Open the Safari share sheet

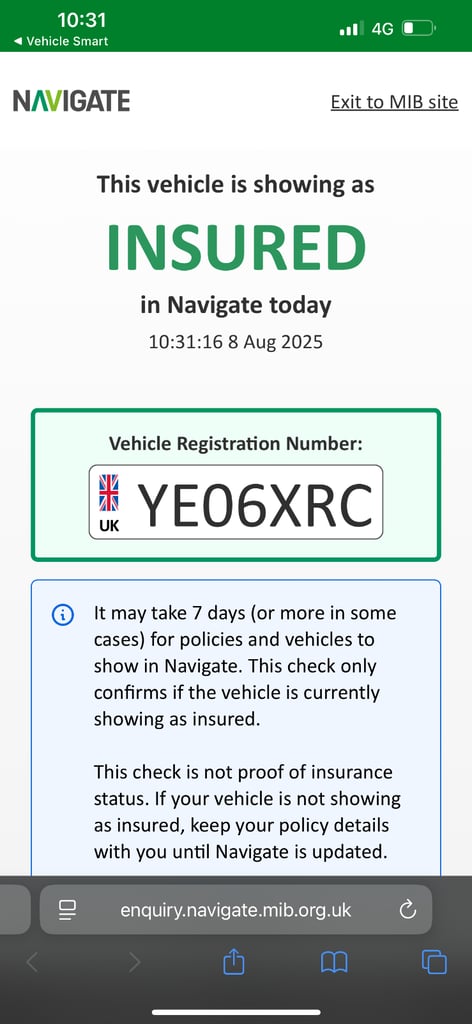click(x=234, y=961)
